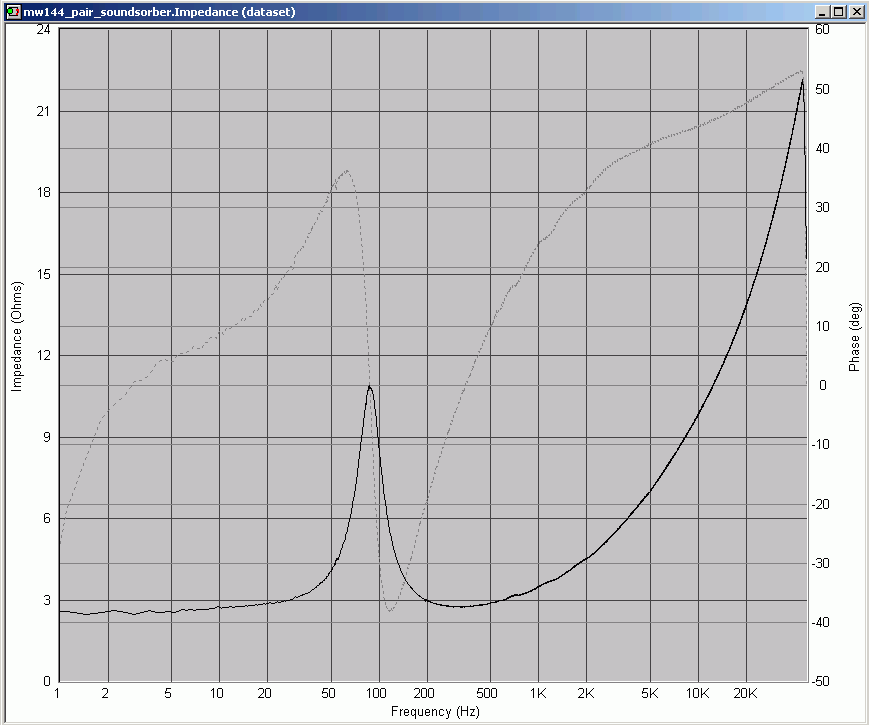Minimize the Impedance dataset window

822,12
